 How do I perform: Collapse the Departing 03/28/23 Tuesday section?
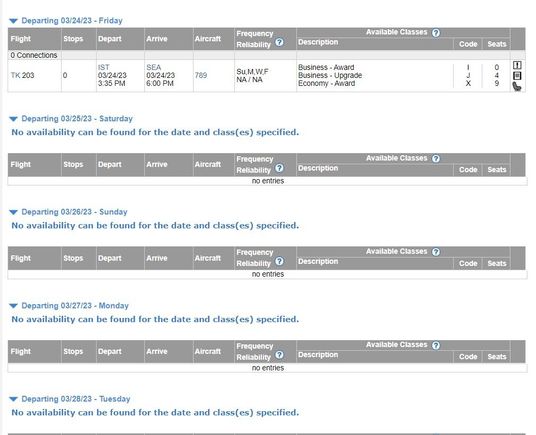(13, 399)
